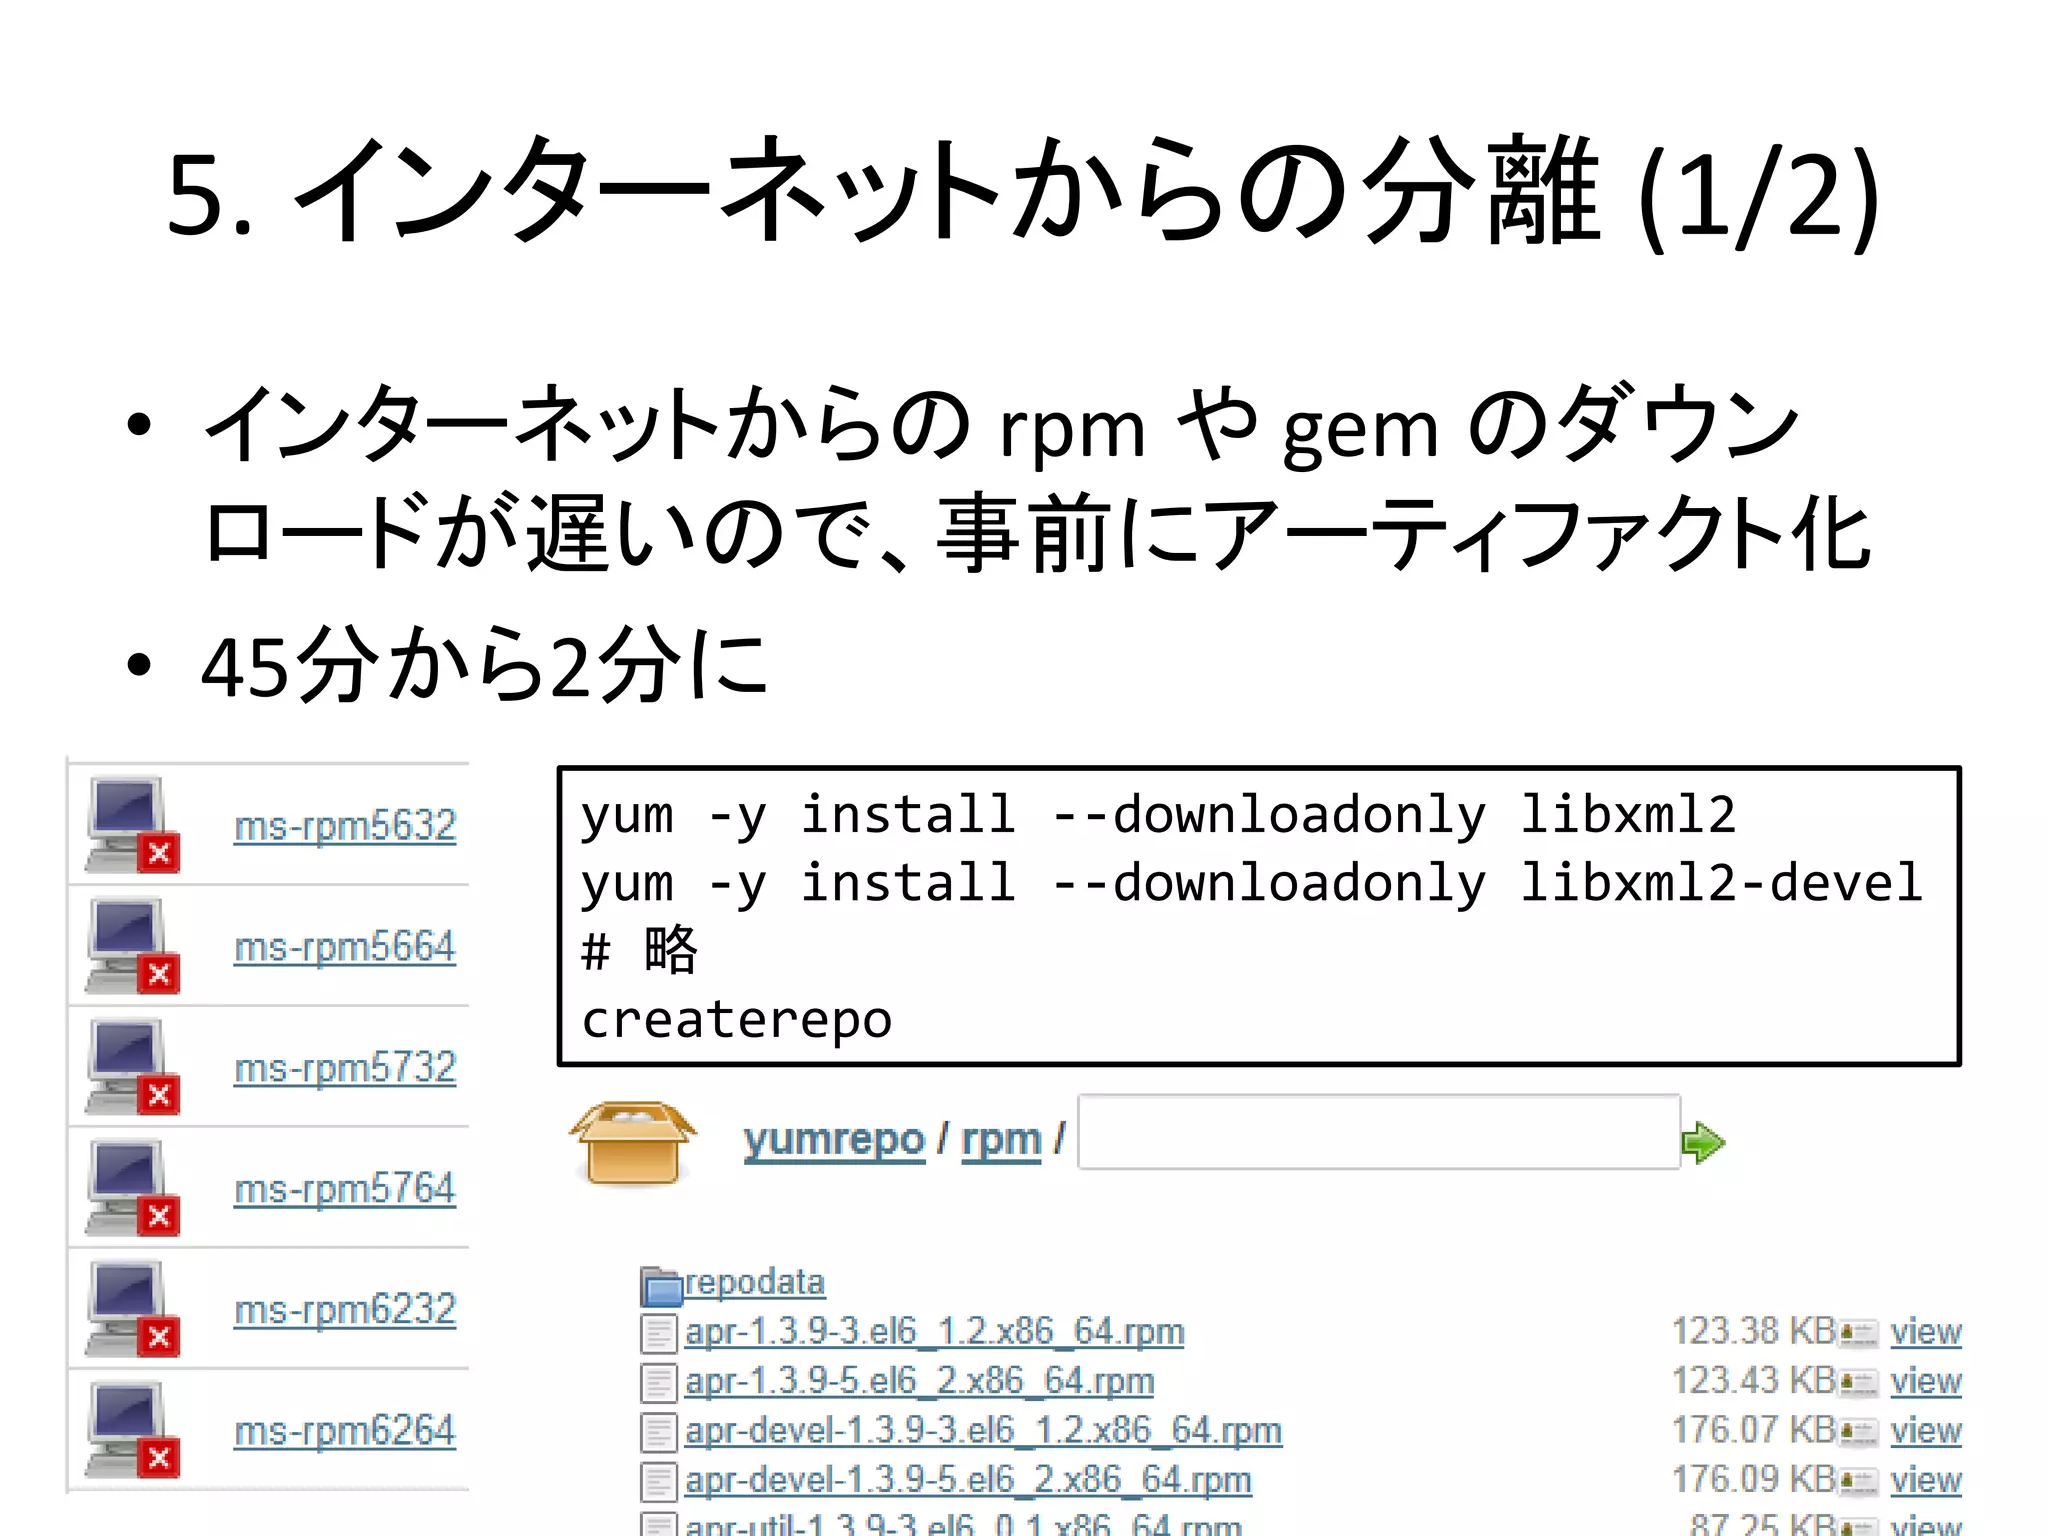
Task: Click file icon for apr-devel-1.3.9-3.el6_1.2.x86_64.rpm
Action: [659, 1433]
